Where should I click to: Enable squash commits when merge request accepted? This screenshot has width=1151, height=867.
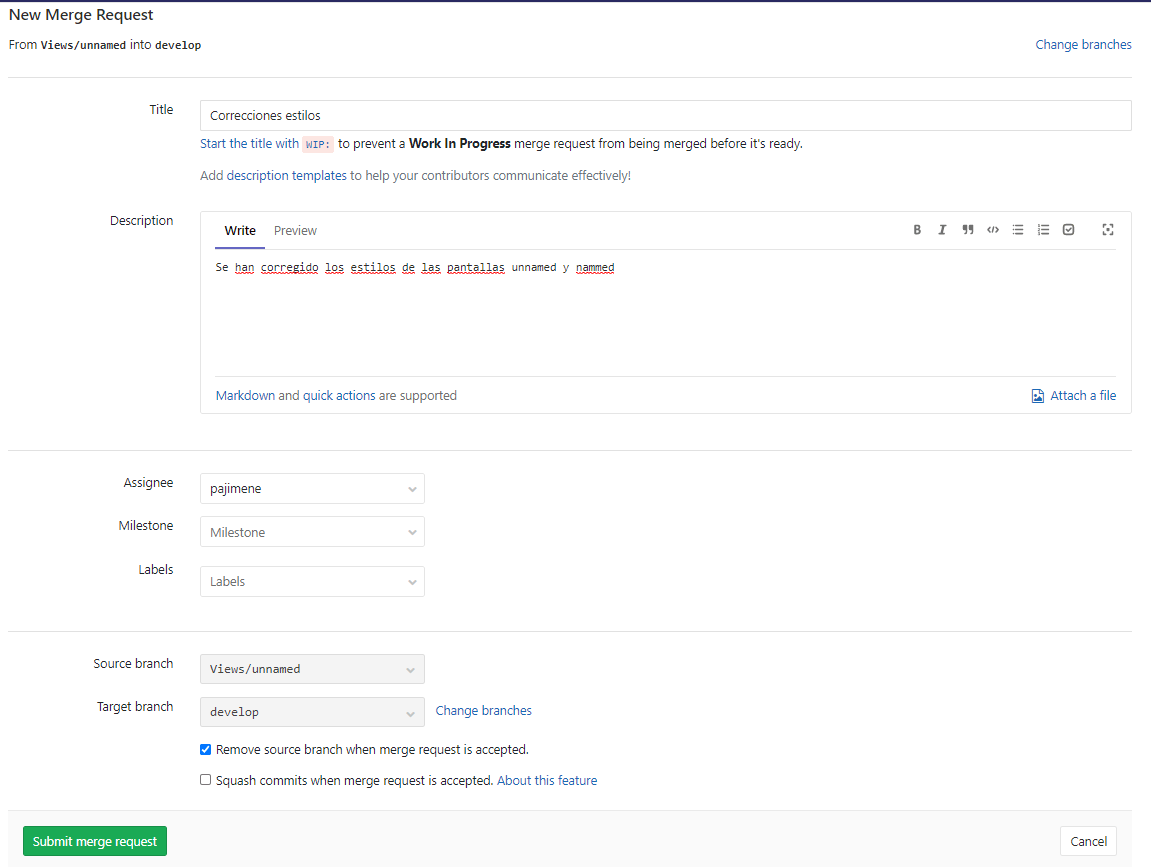coord(205,779)
